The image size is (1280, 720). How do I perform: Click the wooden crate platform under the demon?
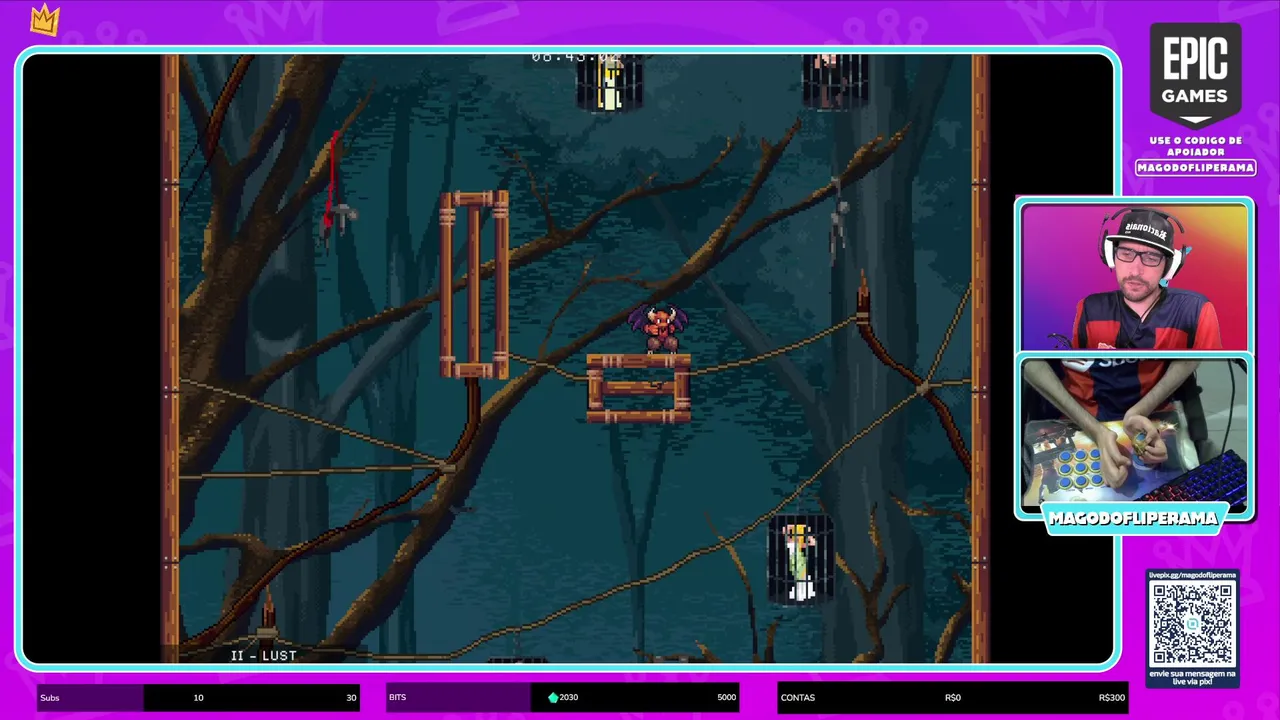click(638, 388)
